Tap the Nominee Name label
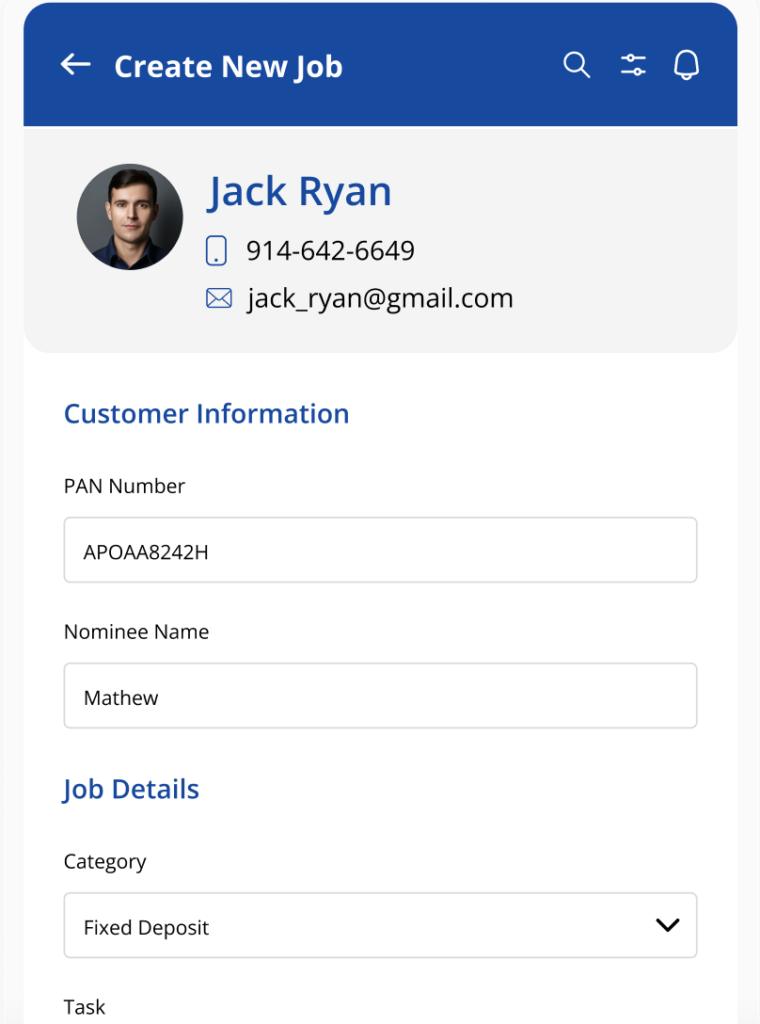 136,632
